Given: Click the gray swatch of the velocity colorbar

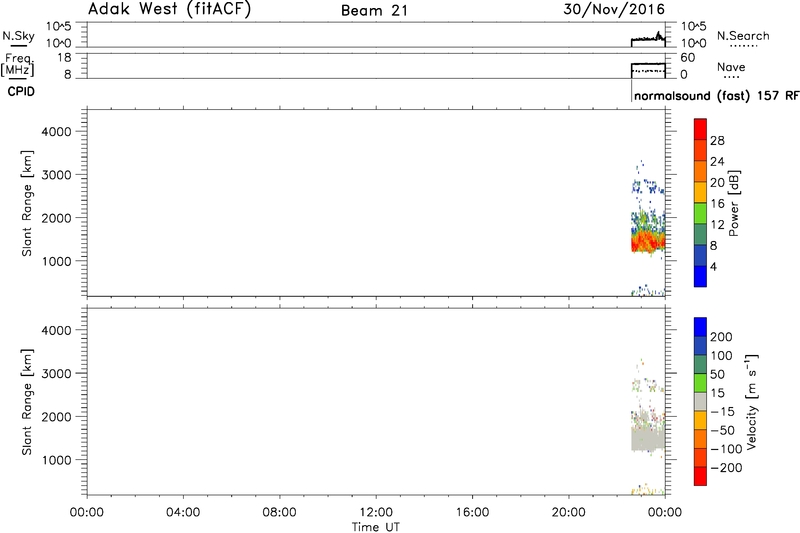Looking at the screenshot, I should click(700, 402).
